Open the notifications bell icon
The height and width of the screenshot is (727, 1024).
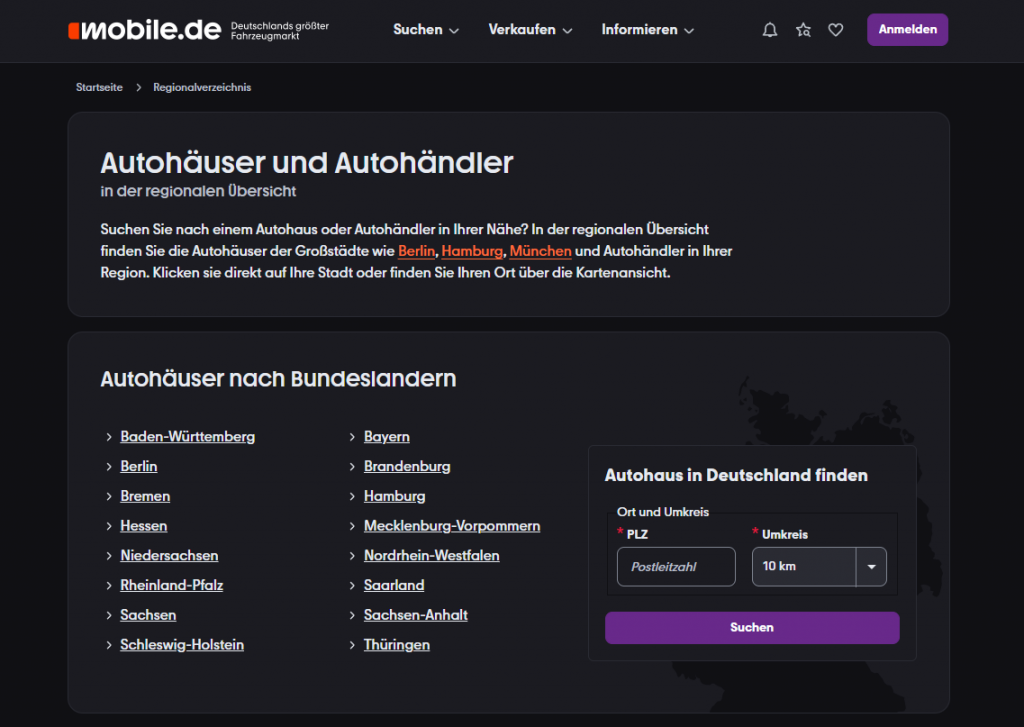point(770,30)
